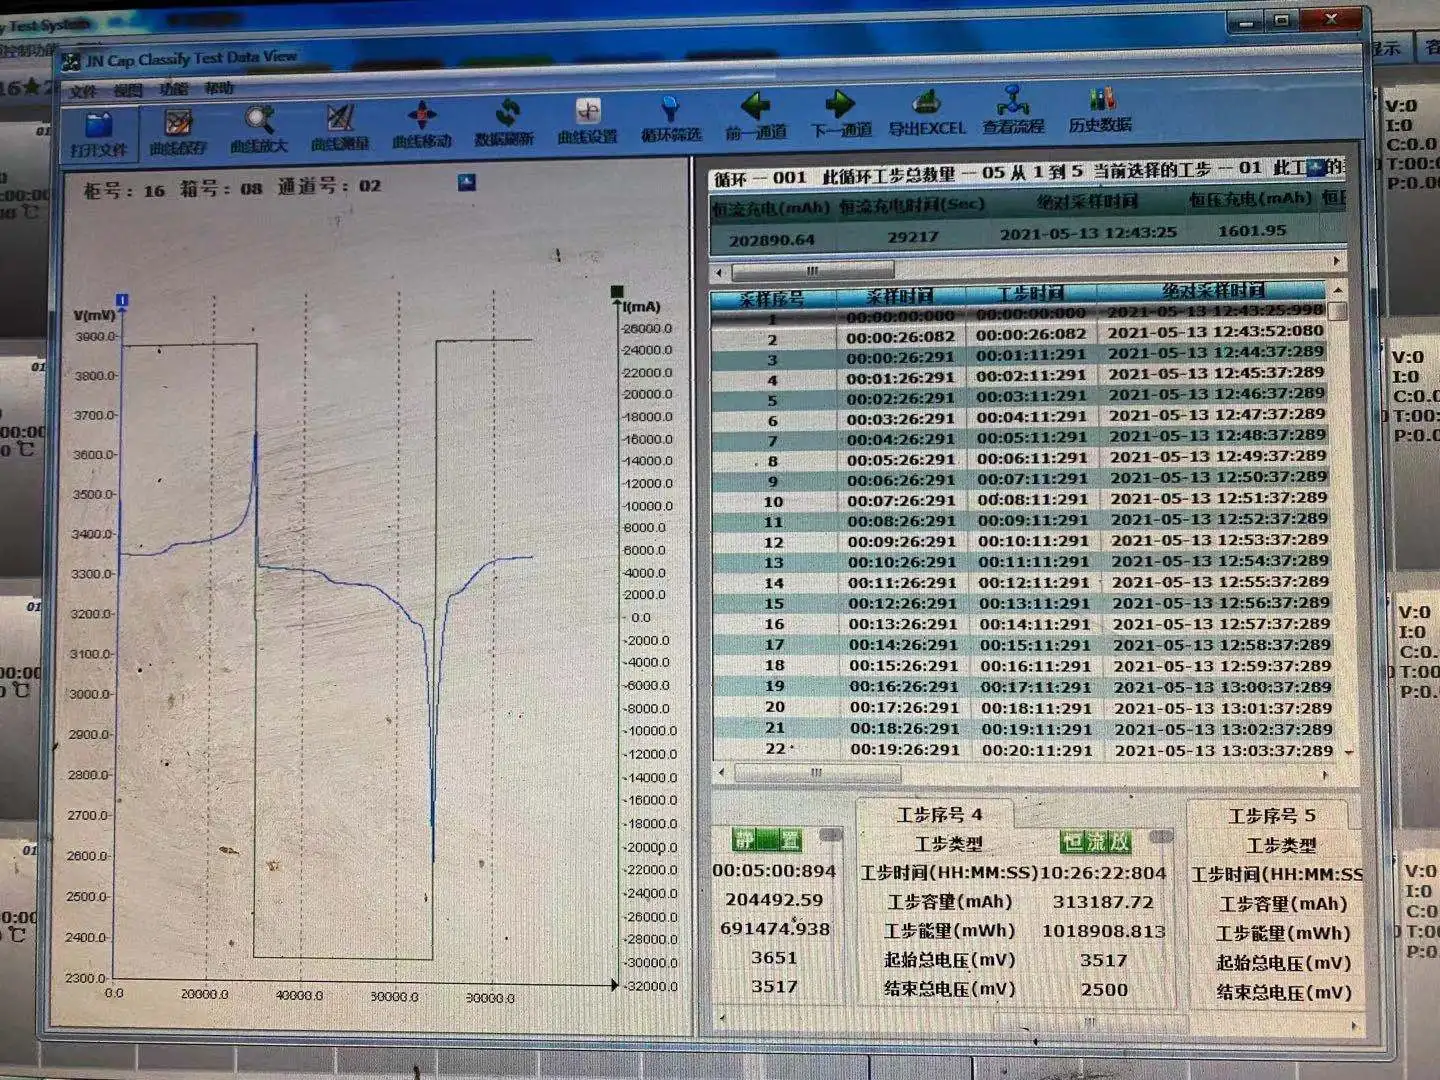This screenshot has width=1440, height=1080.
Task: Open 历史数据 history data
Action: (x=1100, y=110)
